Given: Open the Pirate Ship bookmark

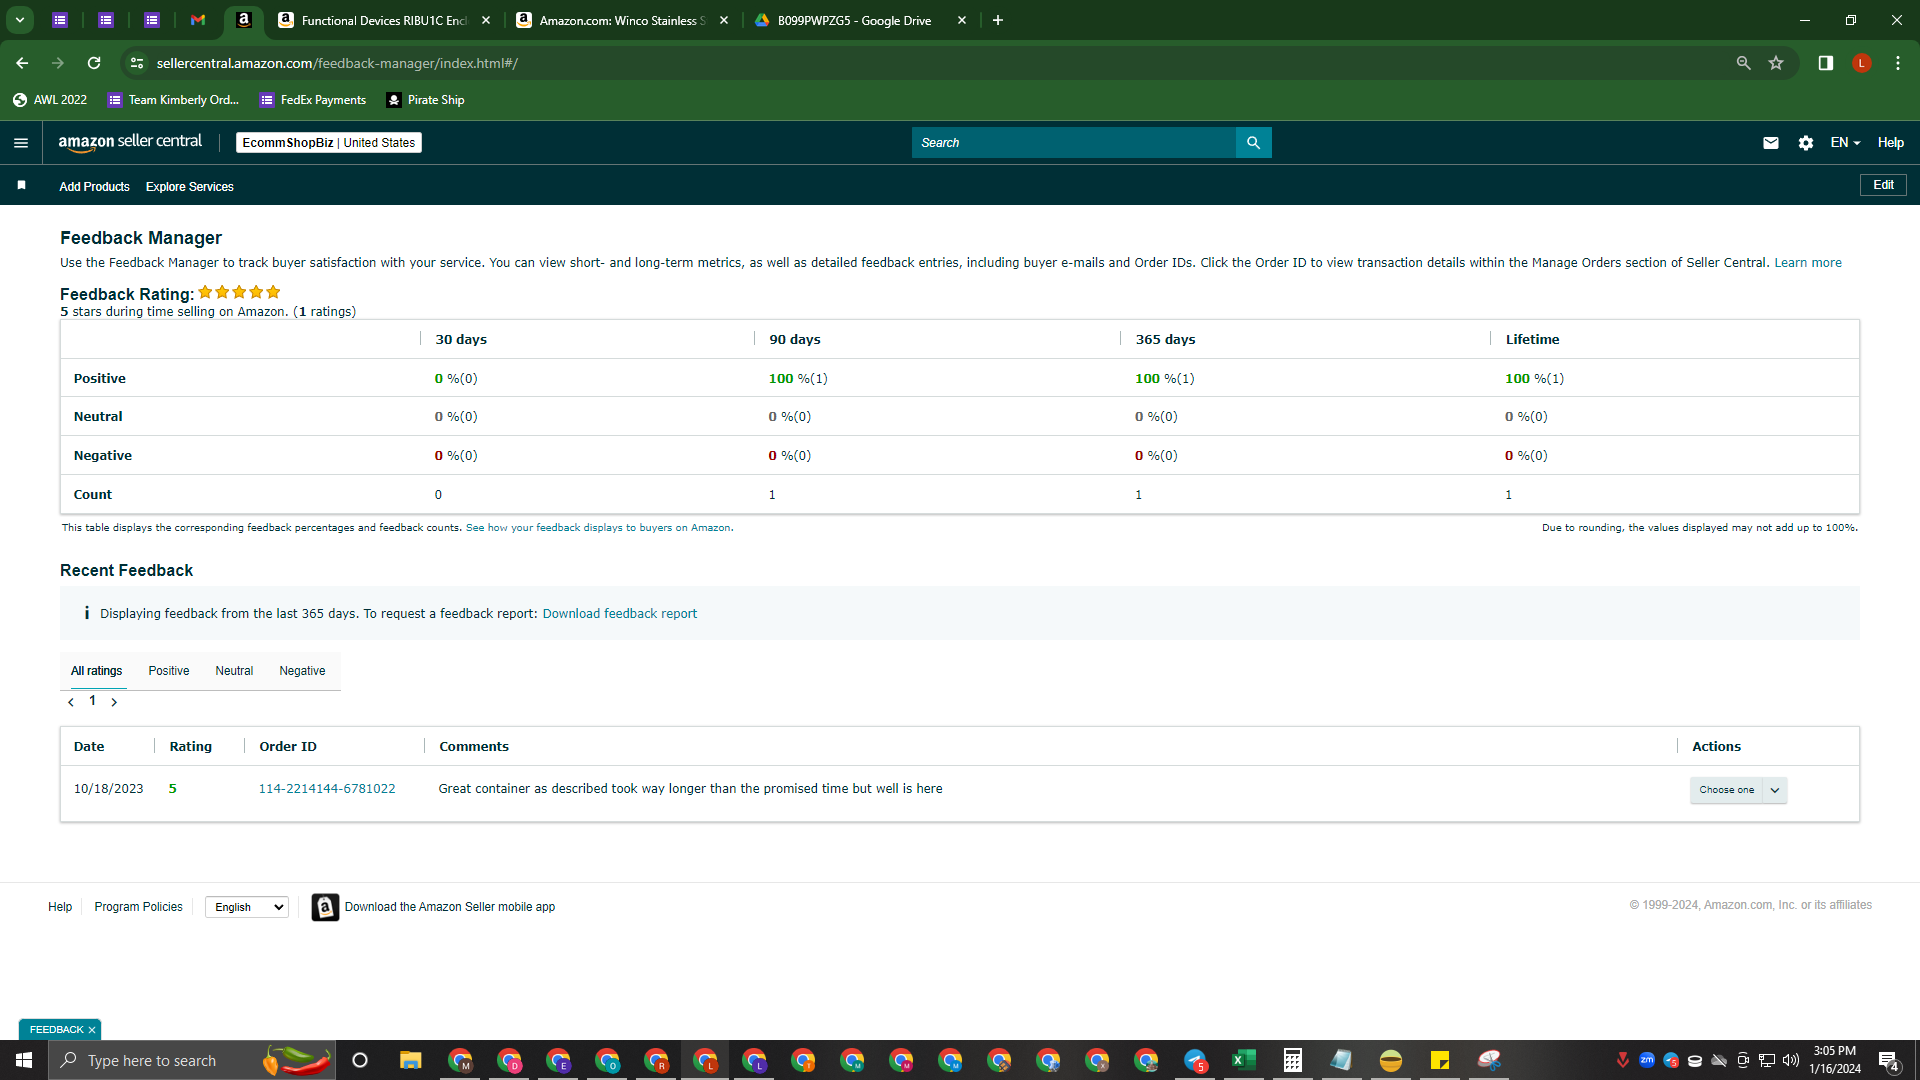Looking at the screenshot, I should coord(426,100).
